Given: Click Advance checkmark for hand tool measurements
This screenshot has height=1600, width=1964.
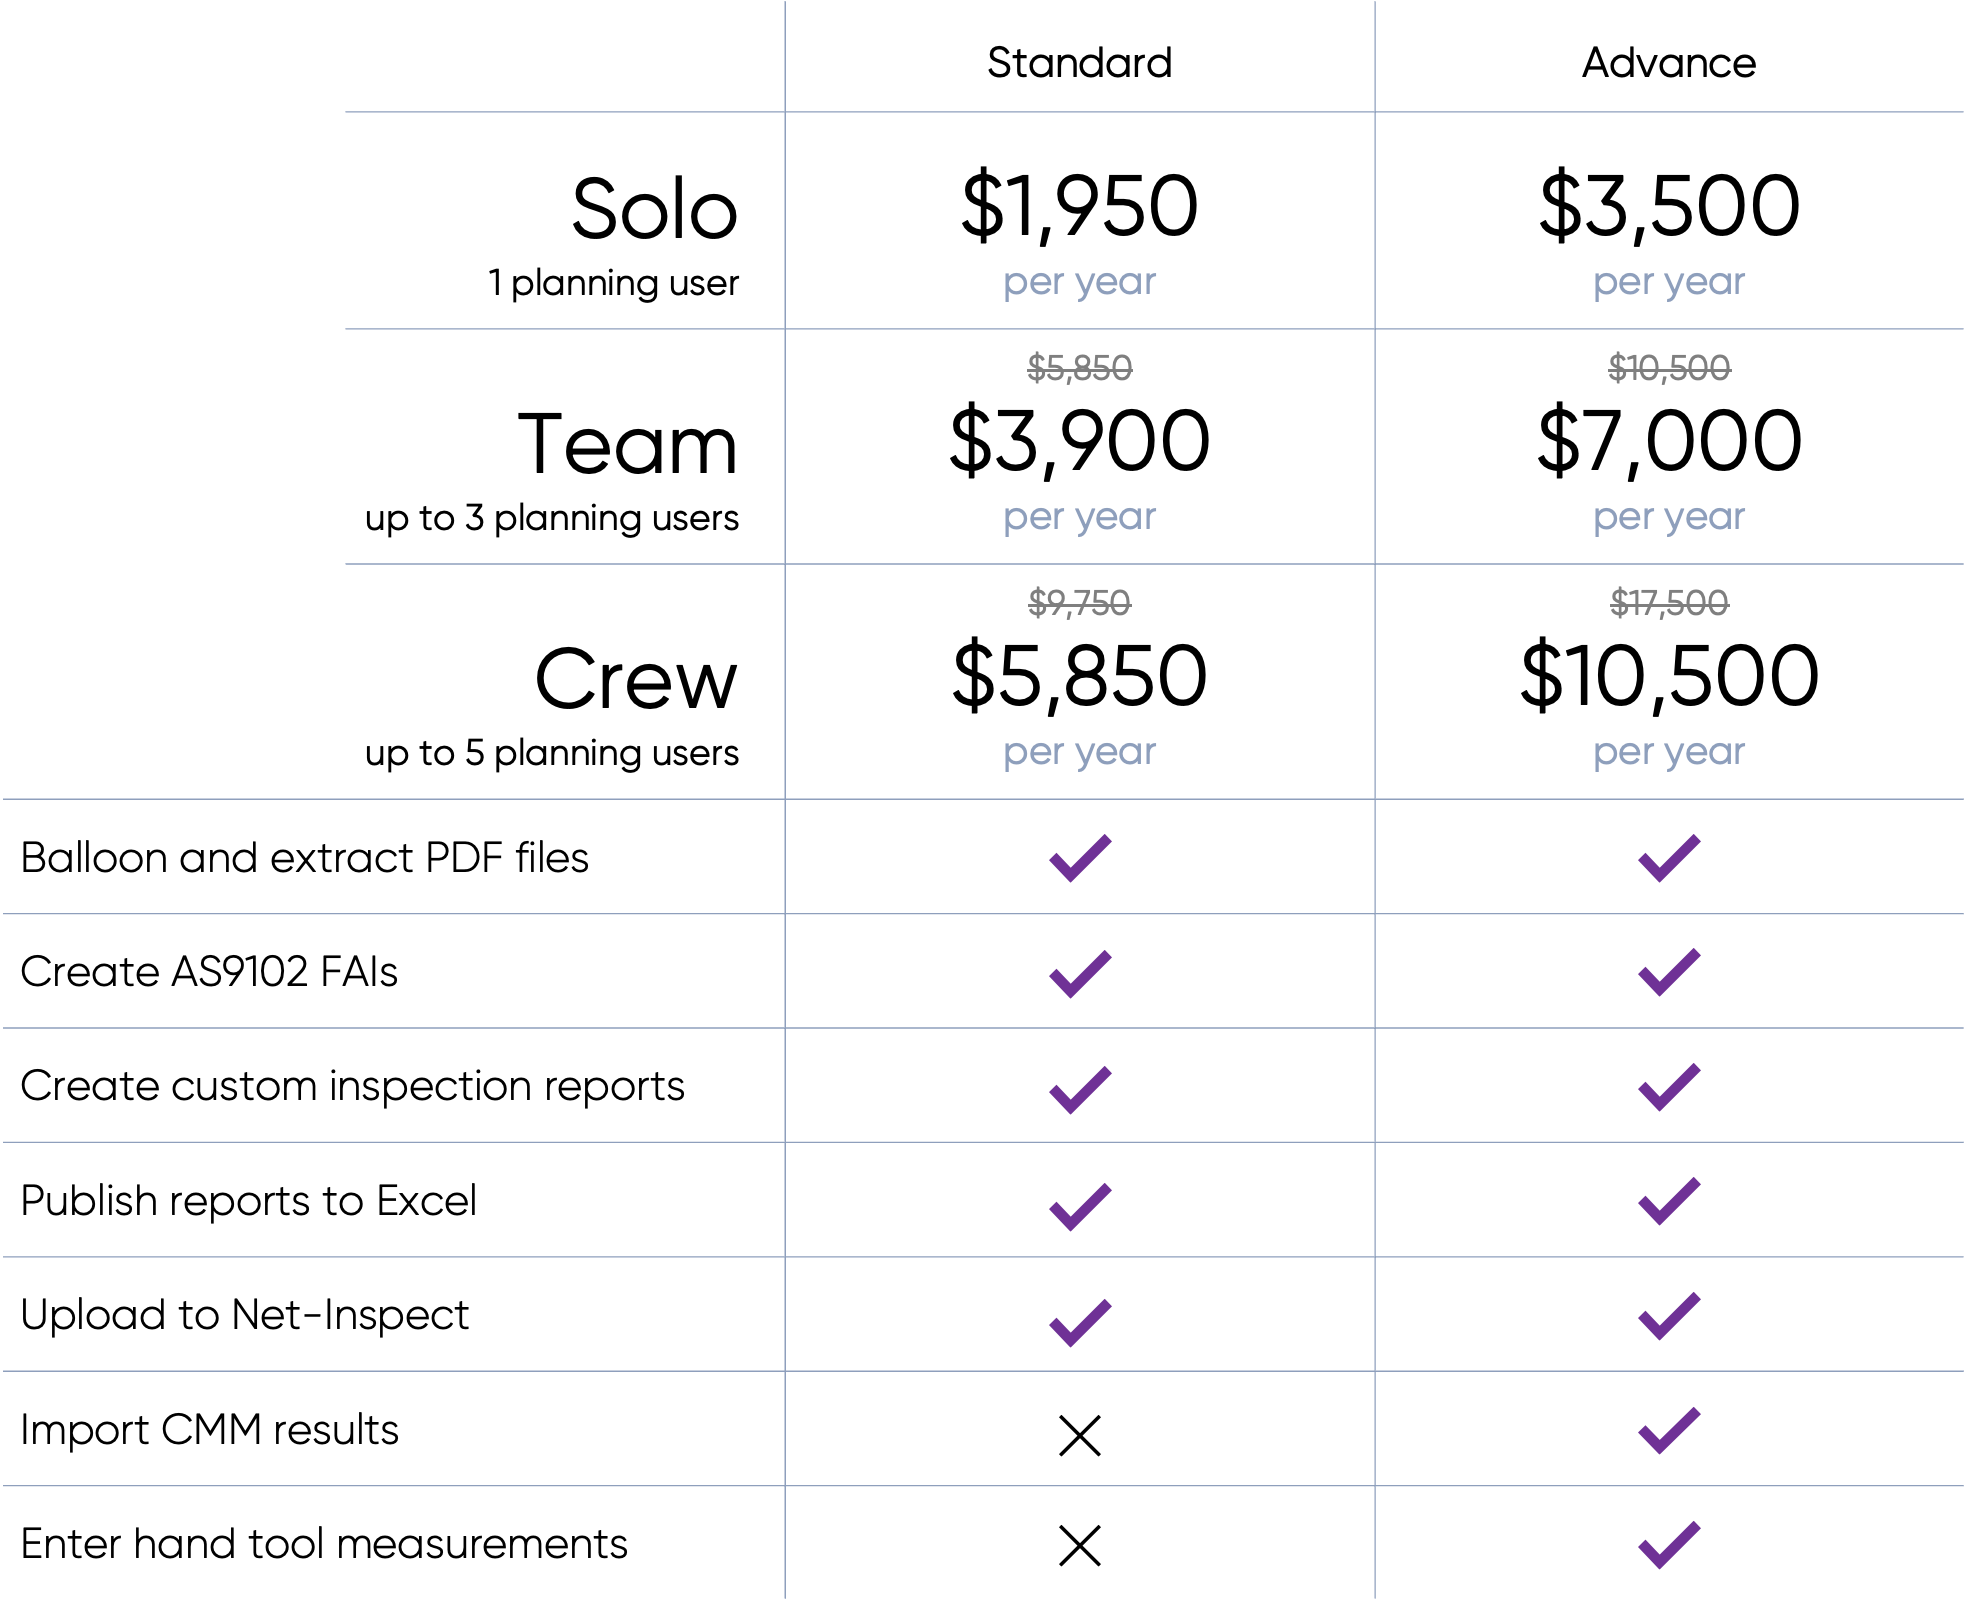Looking at the screenshot, I should pos(1669,1545).
